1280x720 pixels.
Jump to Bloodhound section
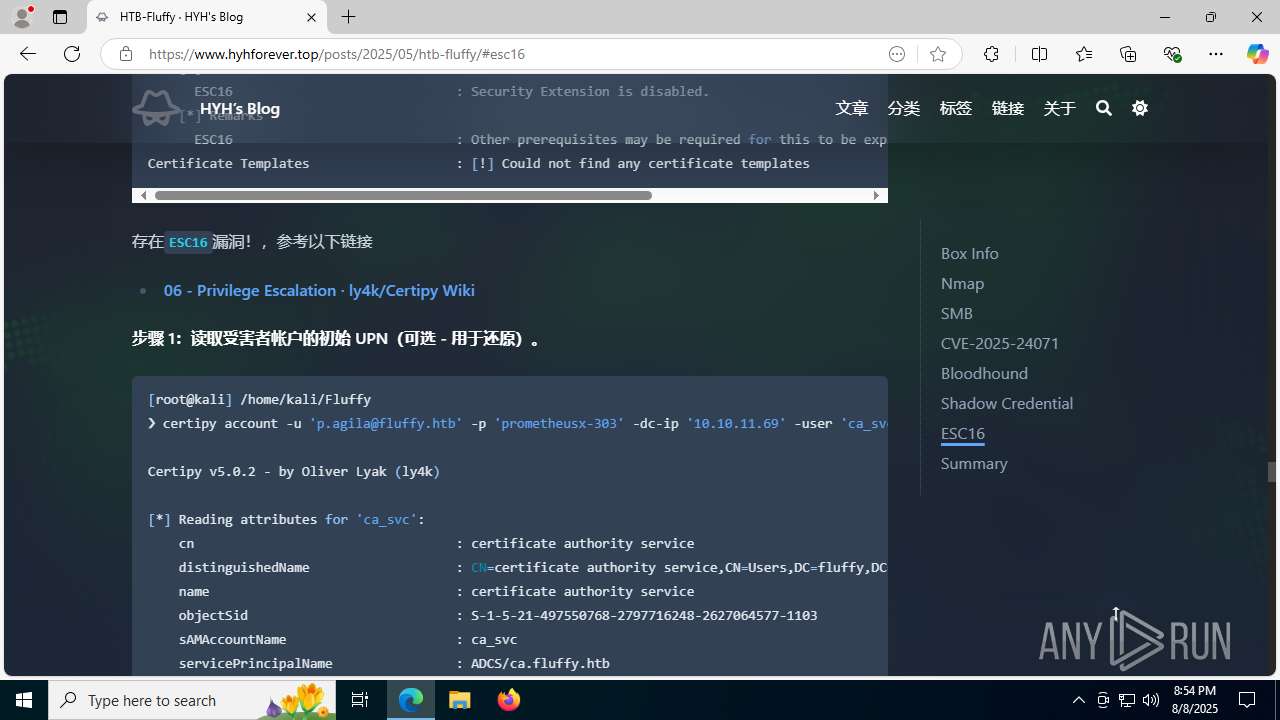click(x=984, y=373)
